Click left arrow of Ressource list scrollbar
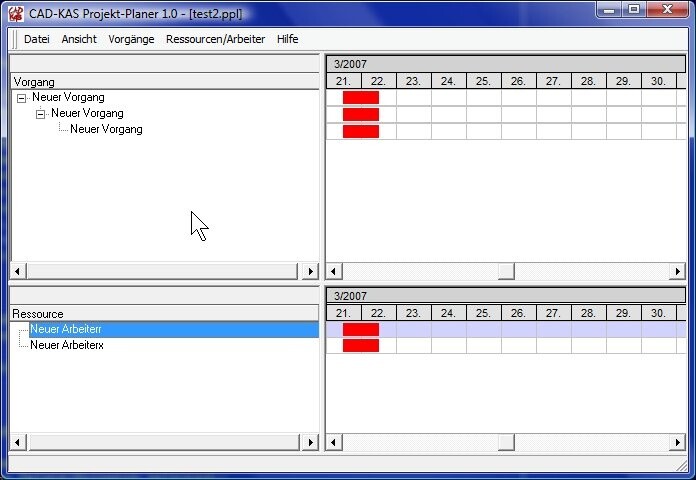The width and height of the screenshot is (696, 480). click(x=18, y=442)
